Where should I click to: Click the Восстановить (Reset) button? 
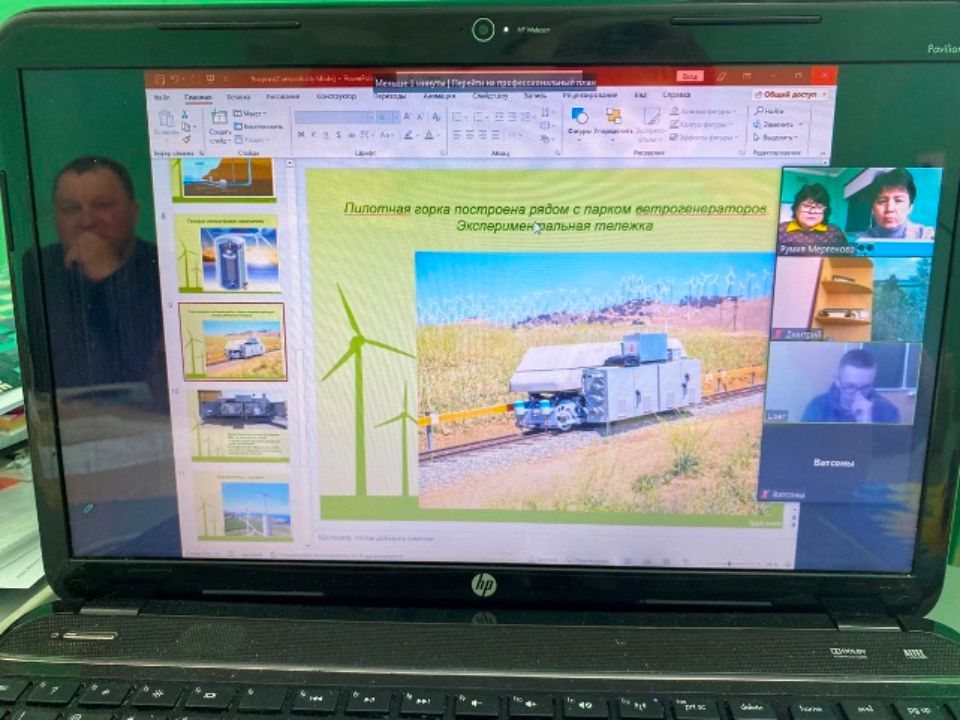[258, 127]
